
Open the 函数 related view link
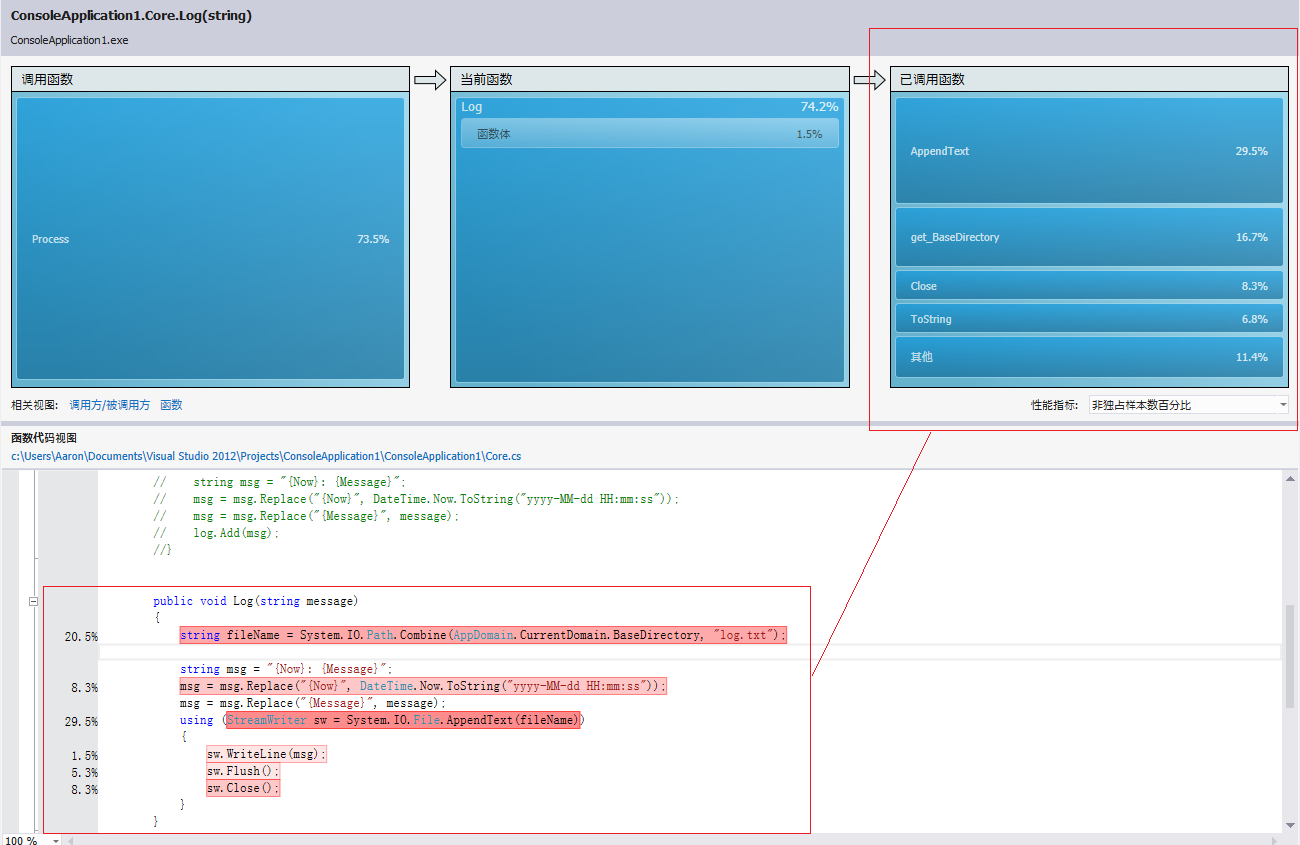171,405
